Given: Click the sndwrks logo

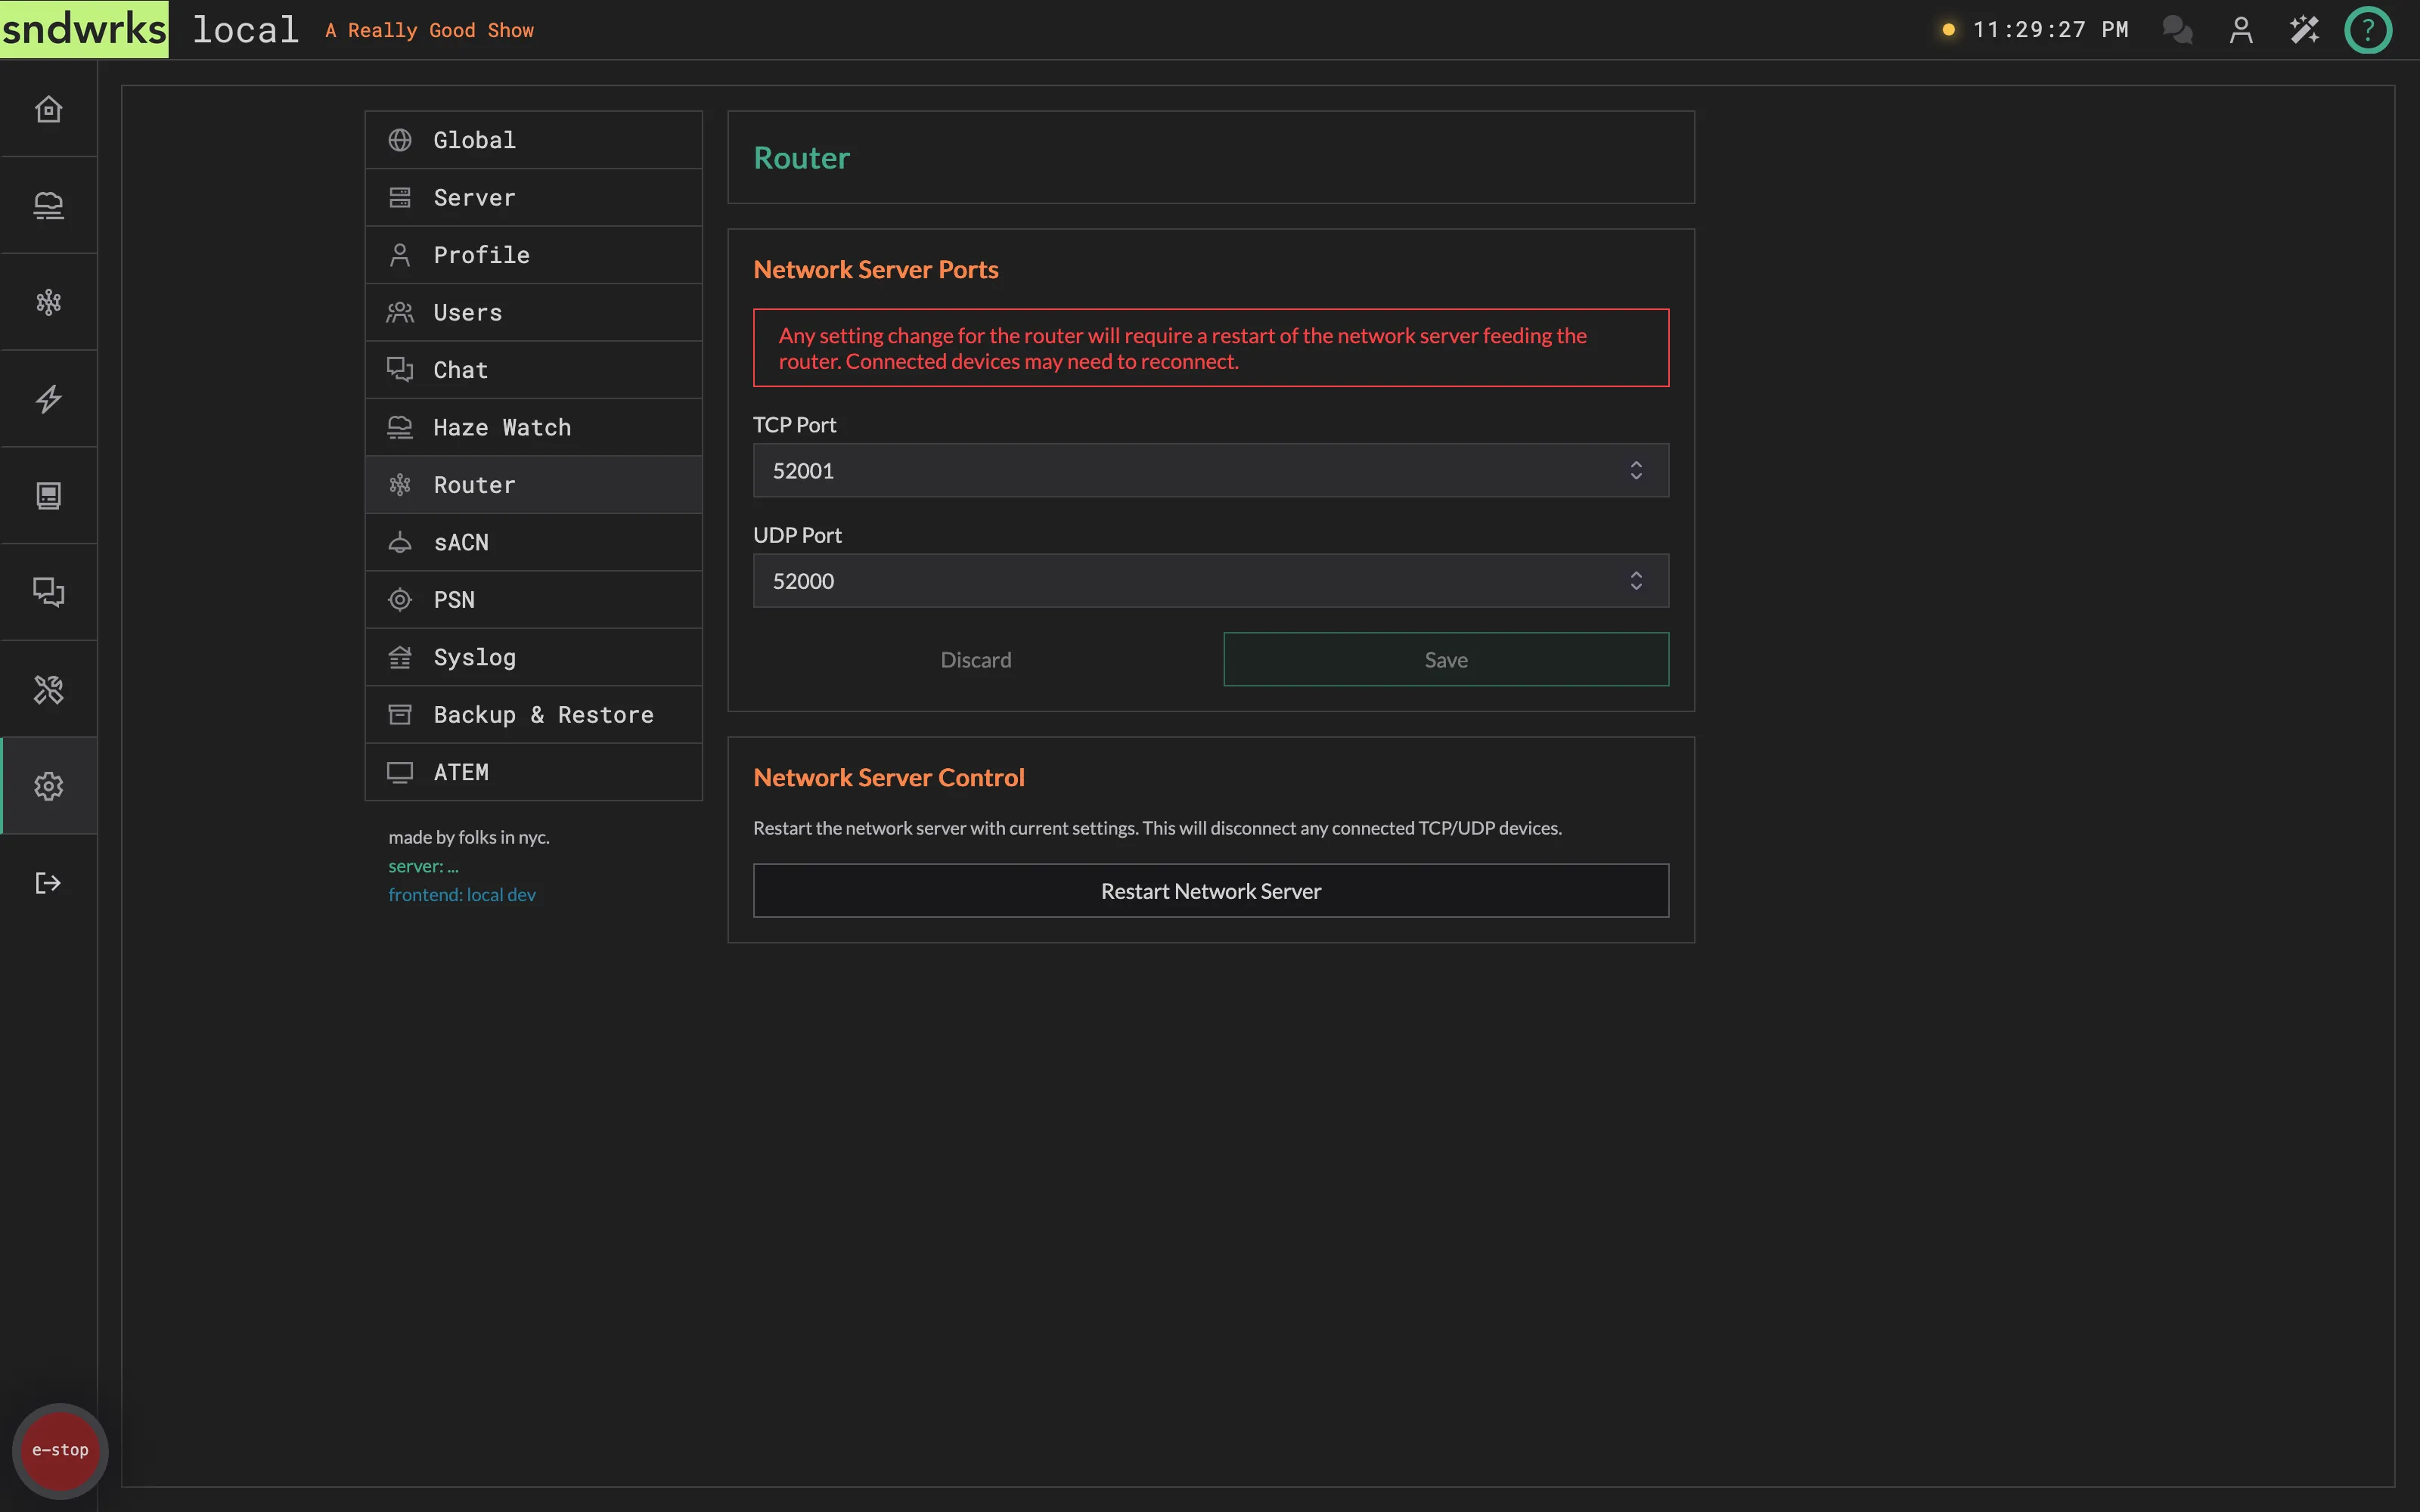Looking at the screenshot, I should 84,29.
